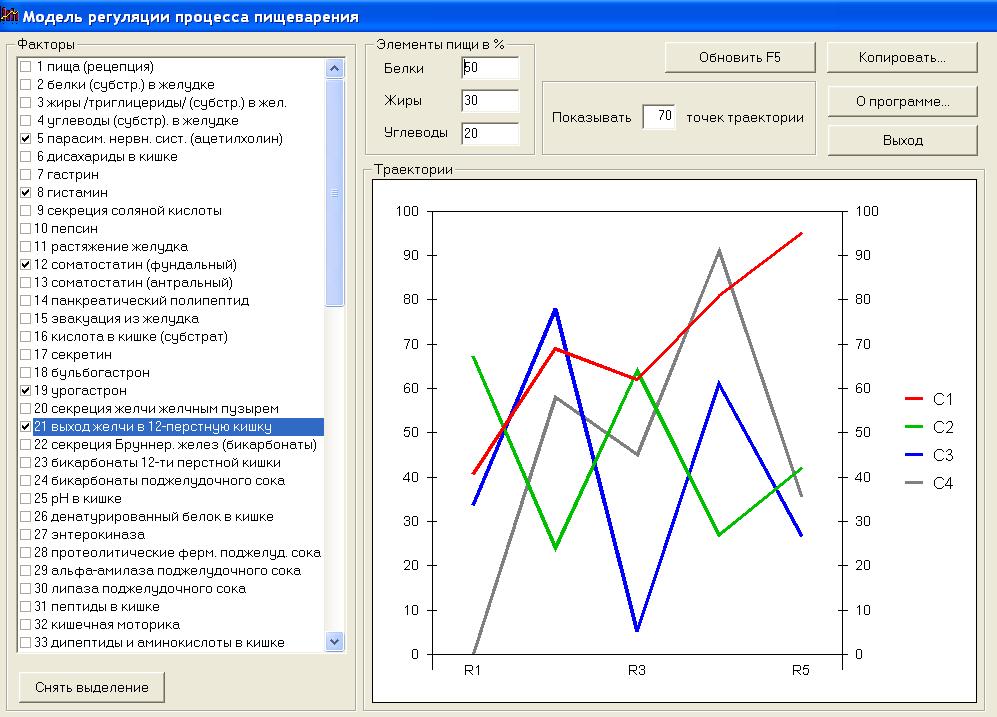Click the 'Копировать...' button
This screenshot has width=997, height=717.
coord(902,57)
